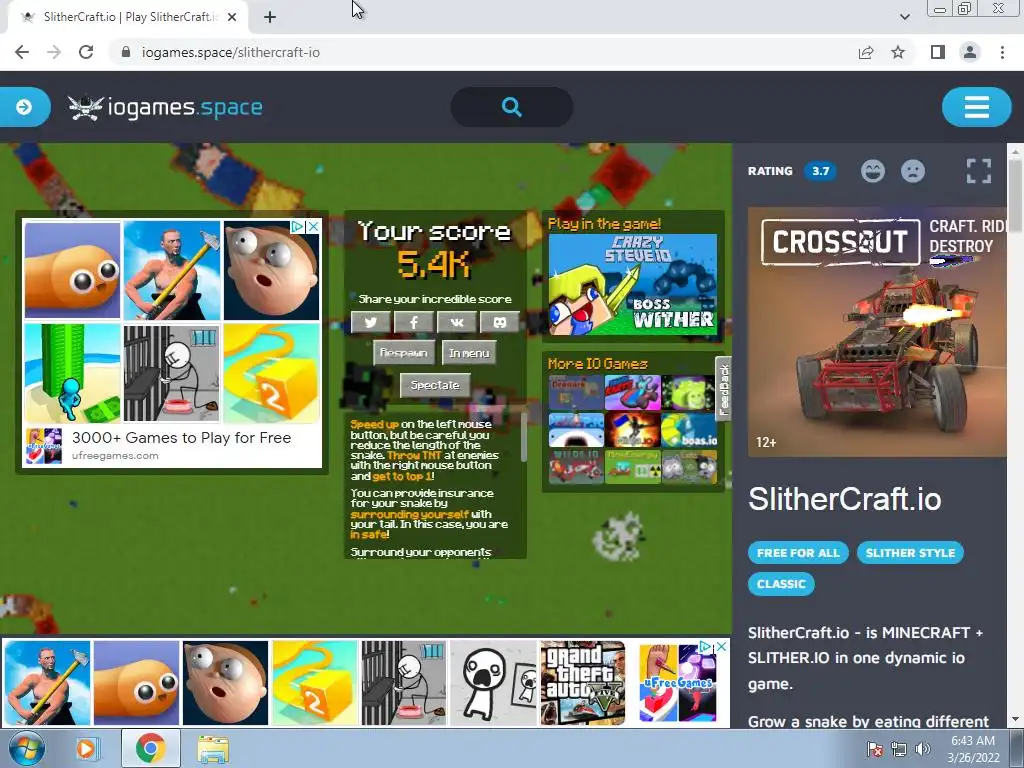Select the SLITHER STYLE tag
The height and width of the screenshot is (768, 1024).
(x=910, y=552)
